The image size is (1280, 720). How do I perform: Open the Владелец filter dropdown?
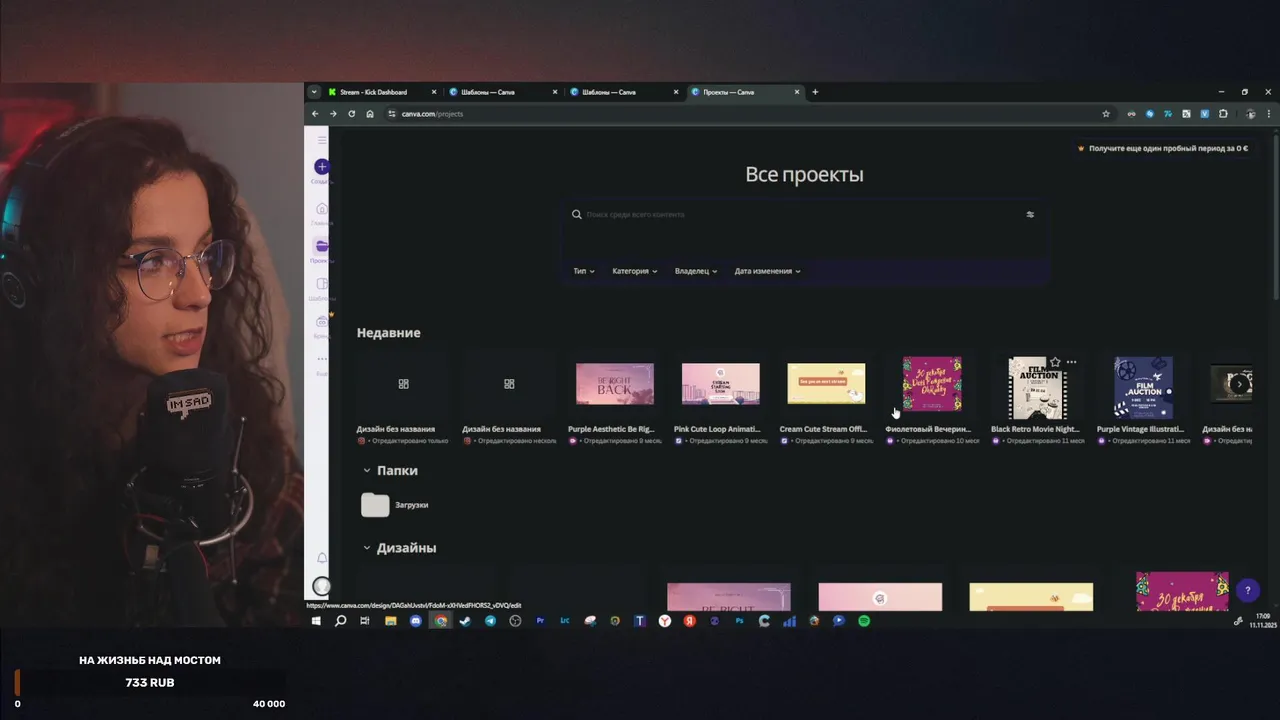[x=696, y=271]
